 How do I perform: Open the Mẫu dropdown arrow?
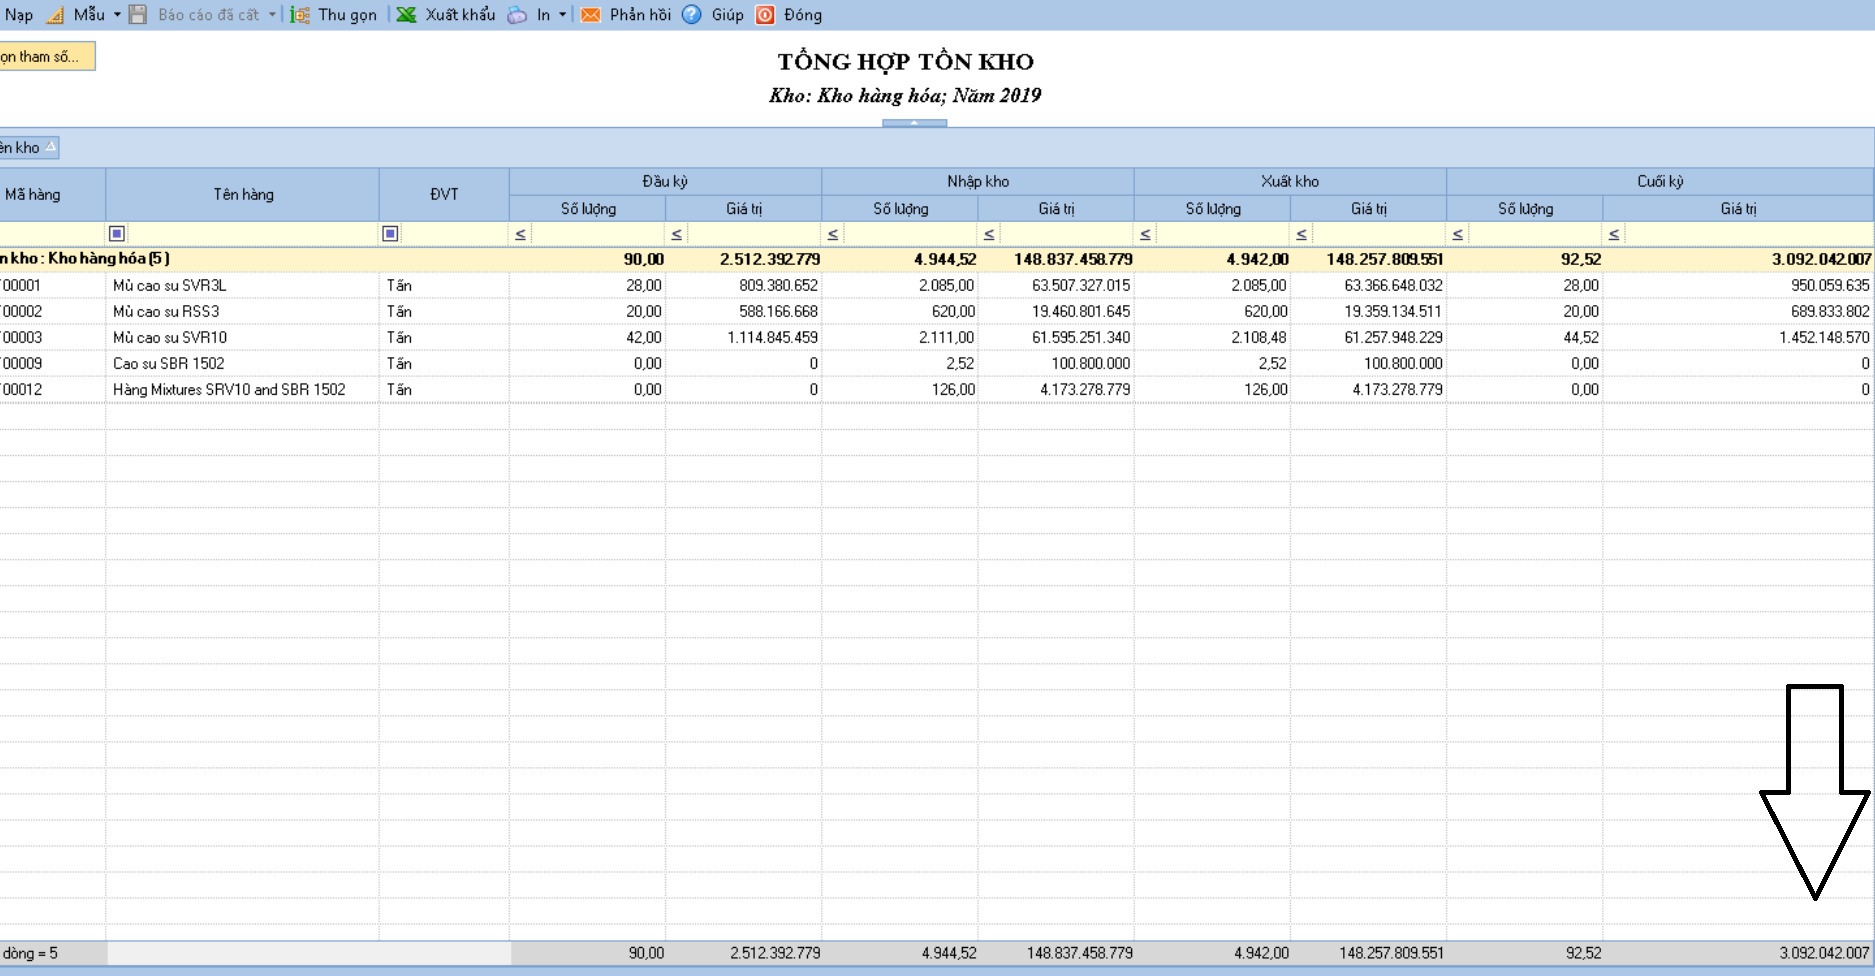(x=117, y=15)
